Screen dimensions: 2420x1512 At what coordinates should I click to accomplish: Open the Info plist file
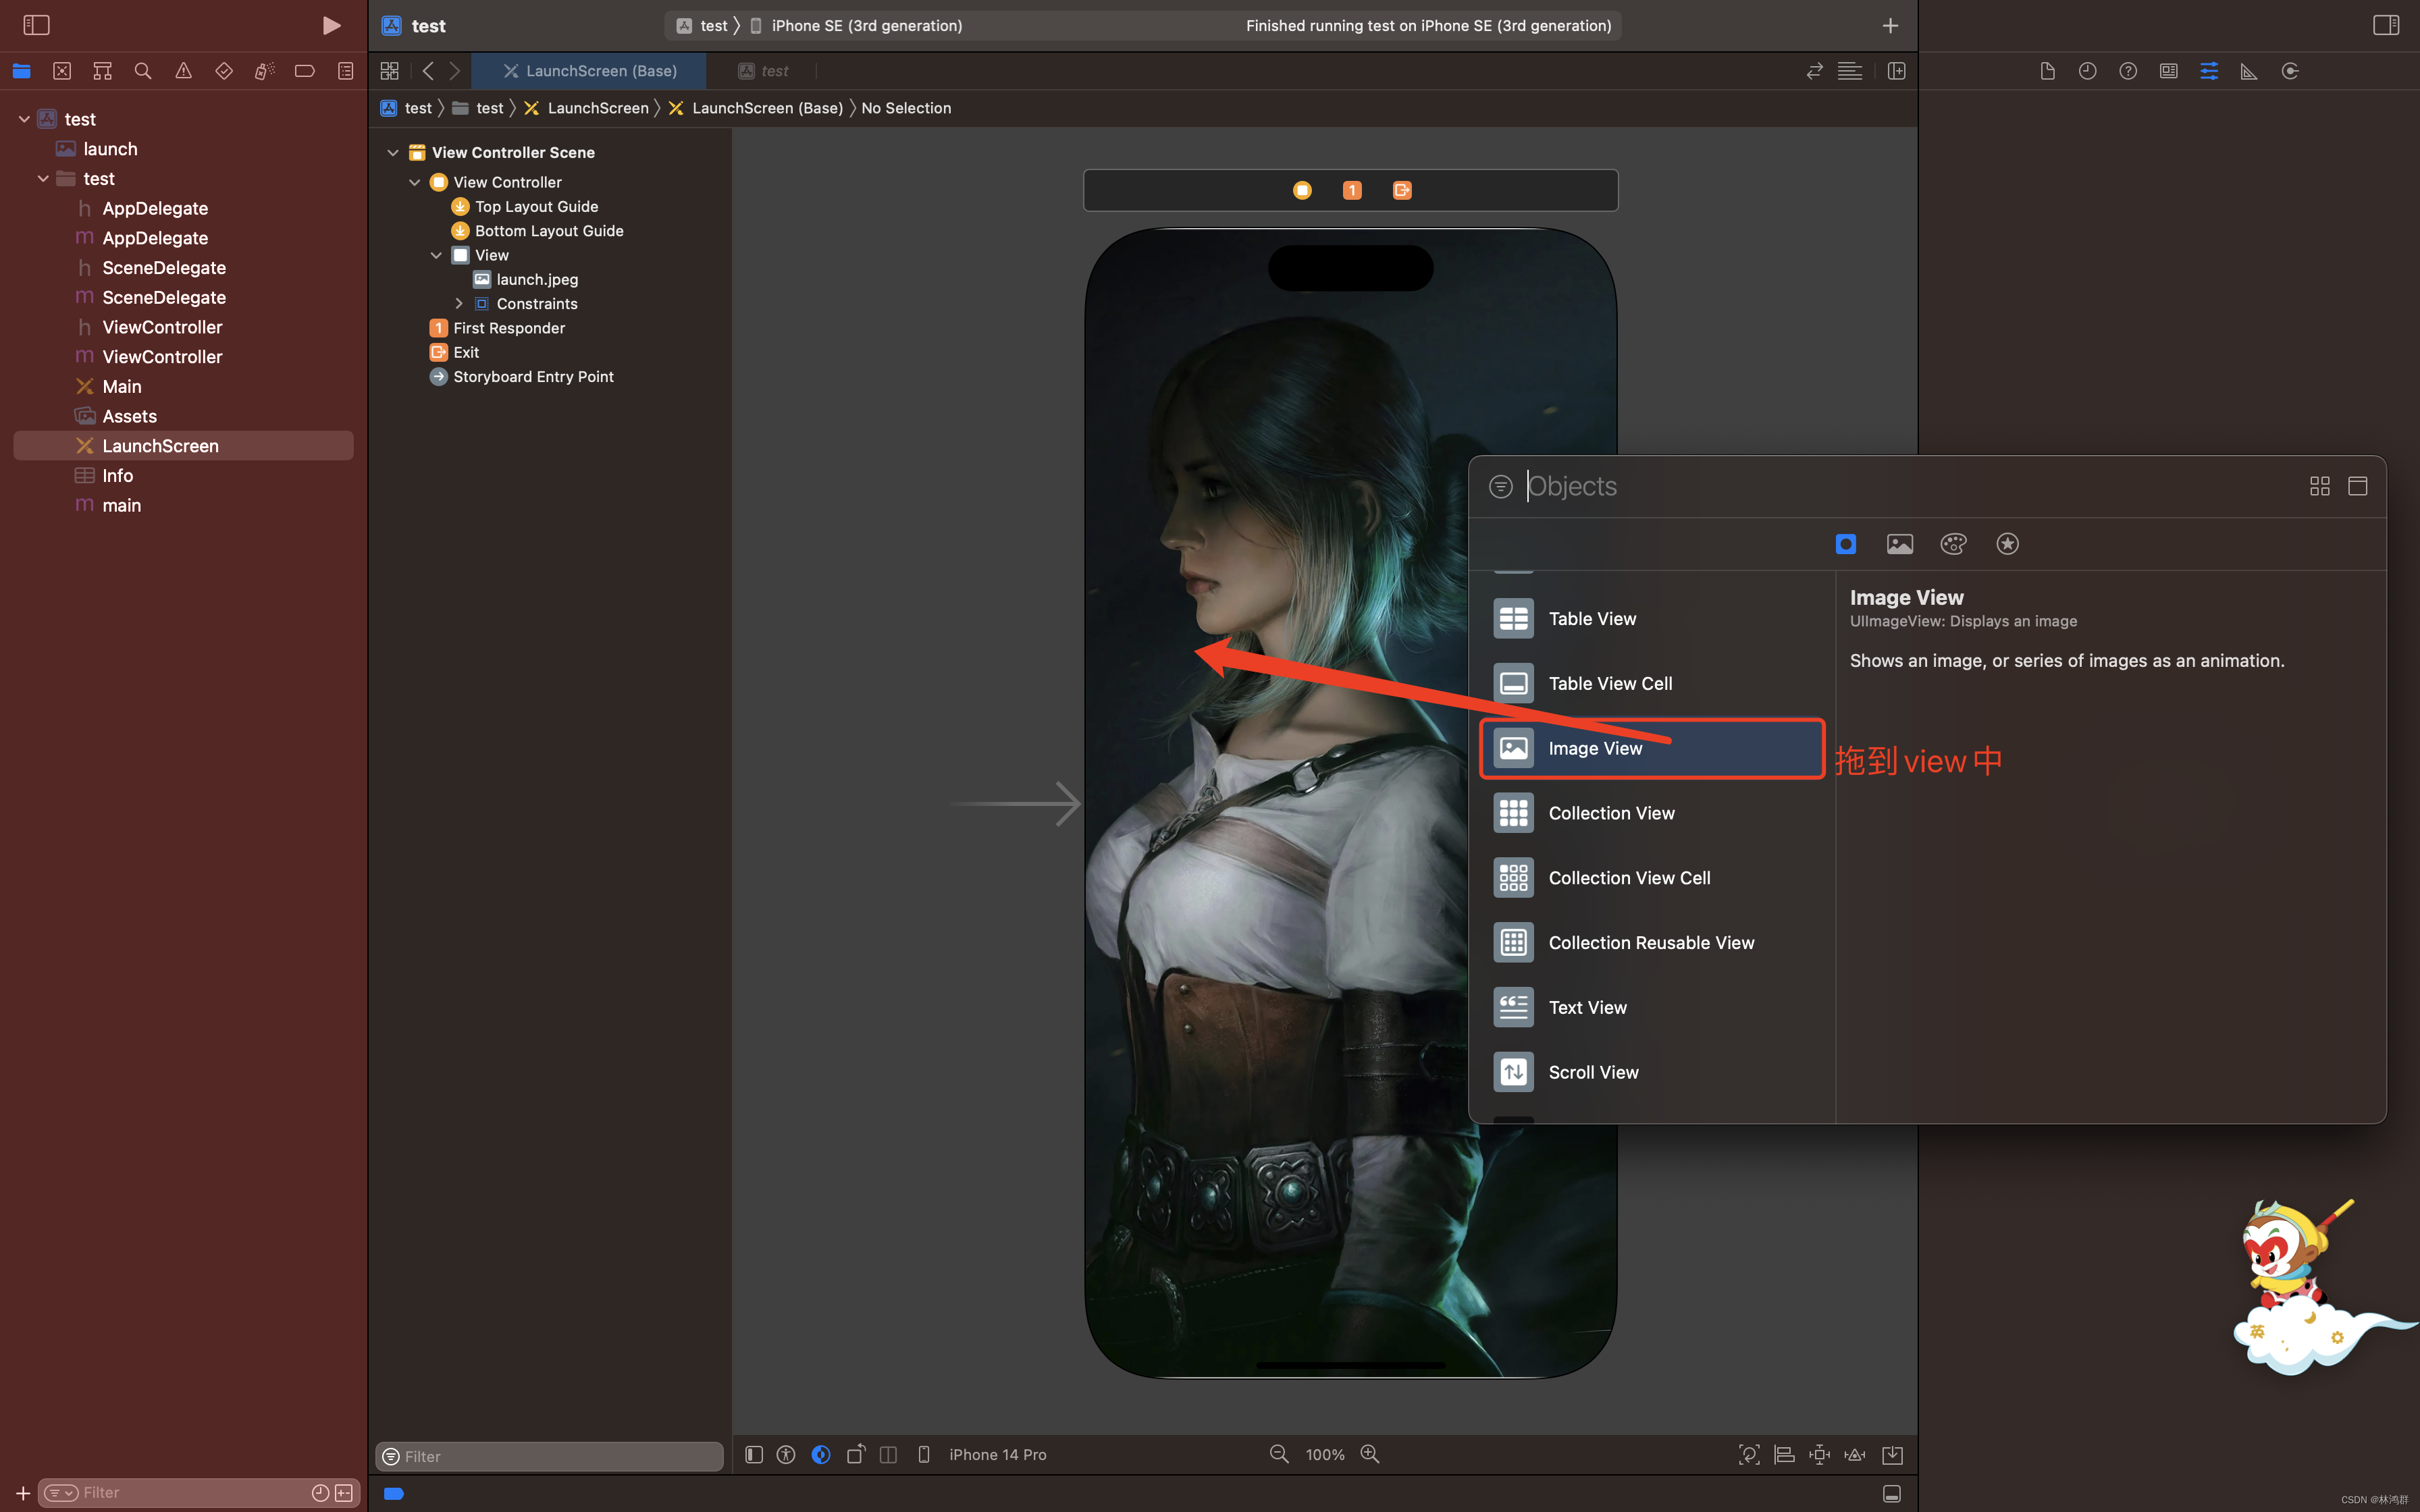pyautogui.click(x=117, y=476)
